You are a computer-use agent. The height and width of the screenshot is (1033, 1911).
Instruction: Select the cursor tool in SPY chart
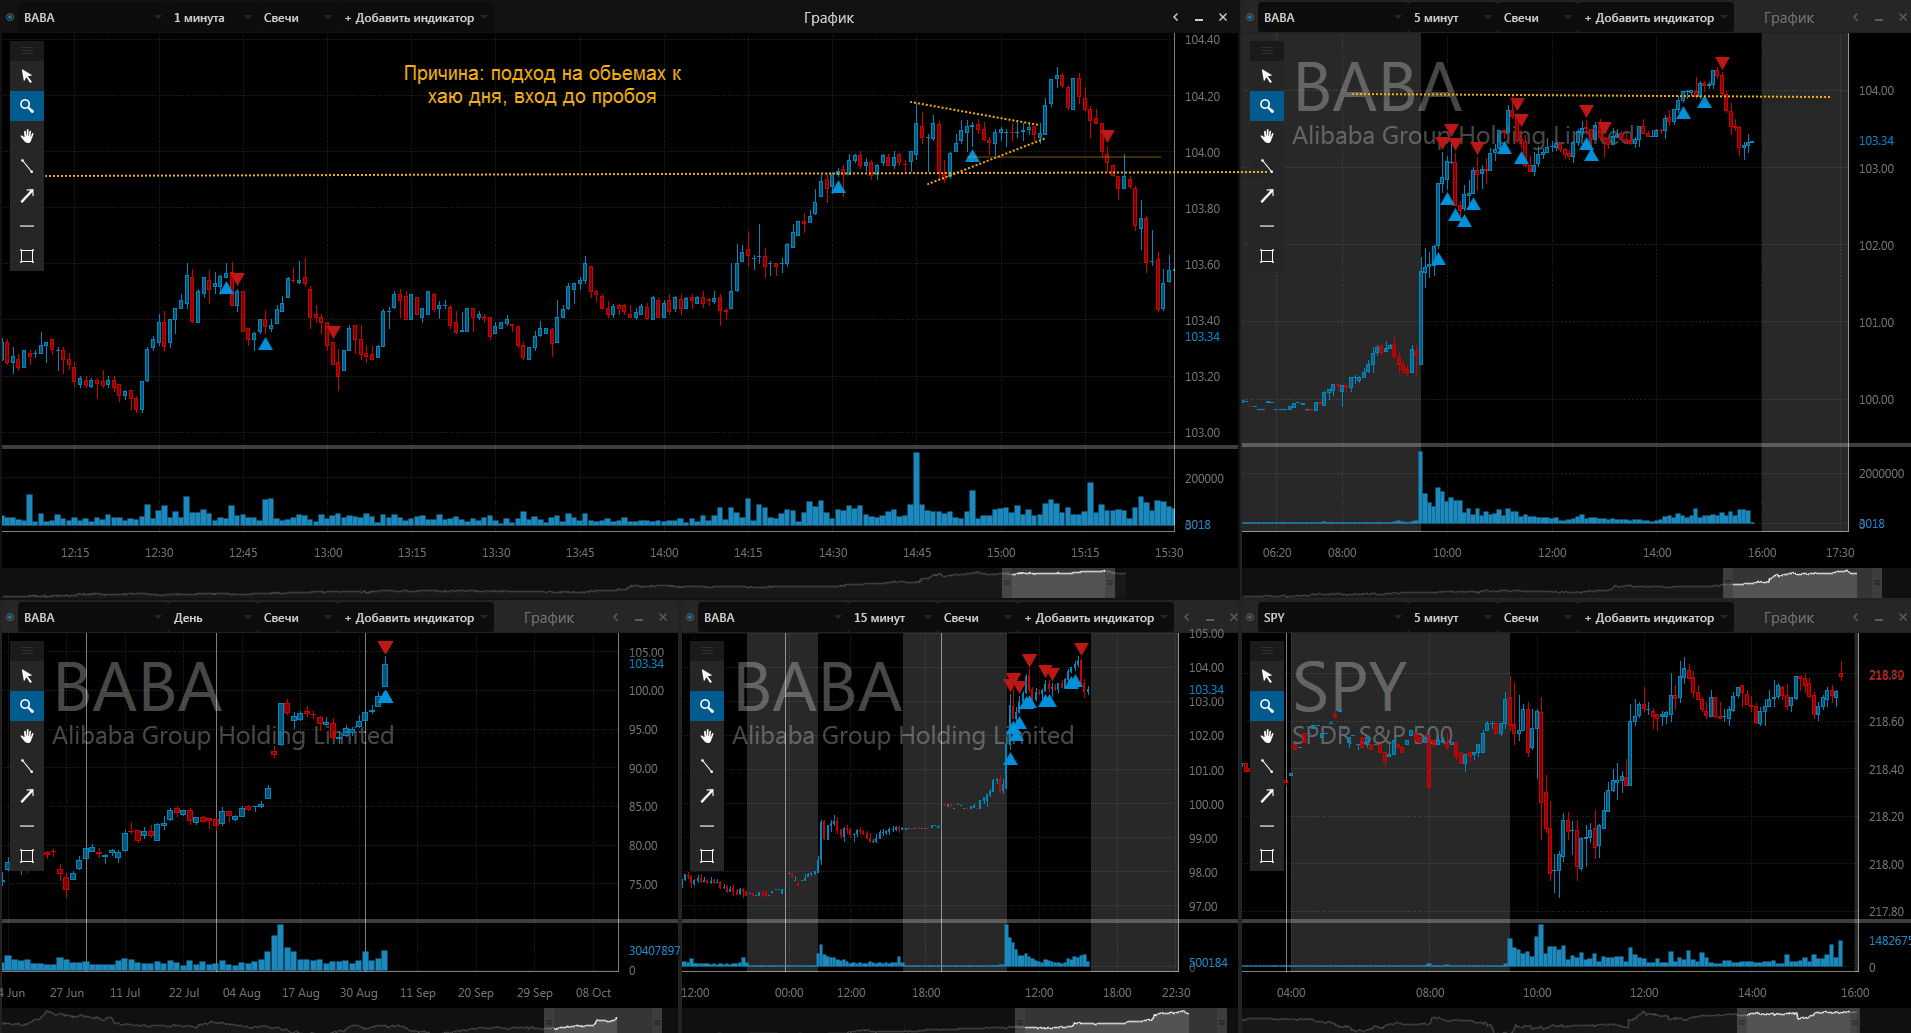(x=1267, y=676)
